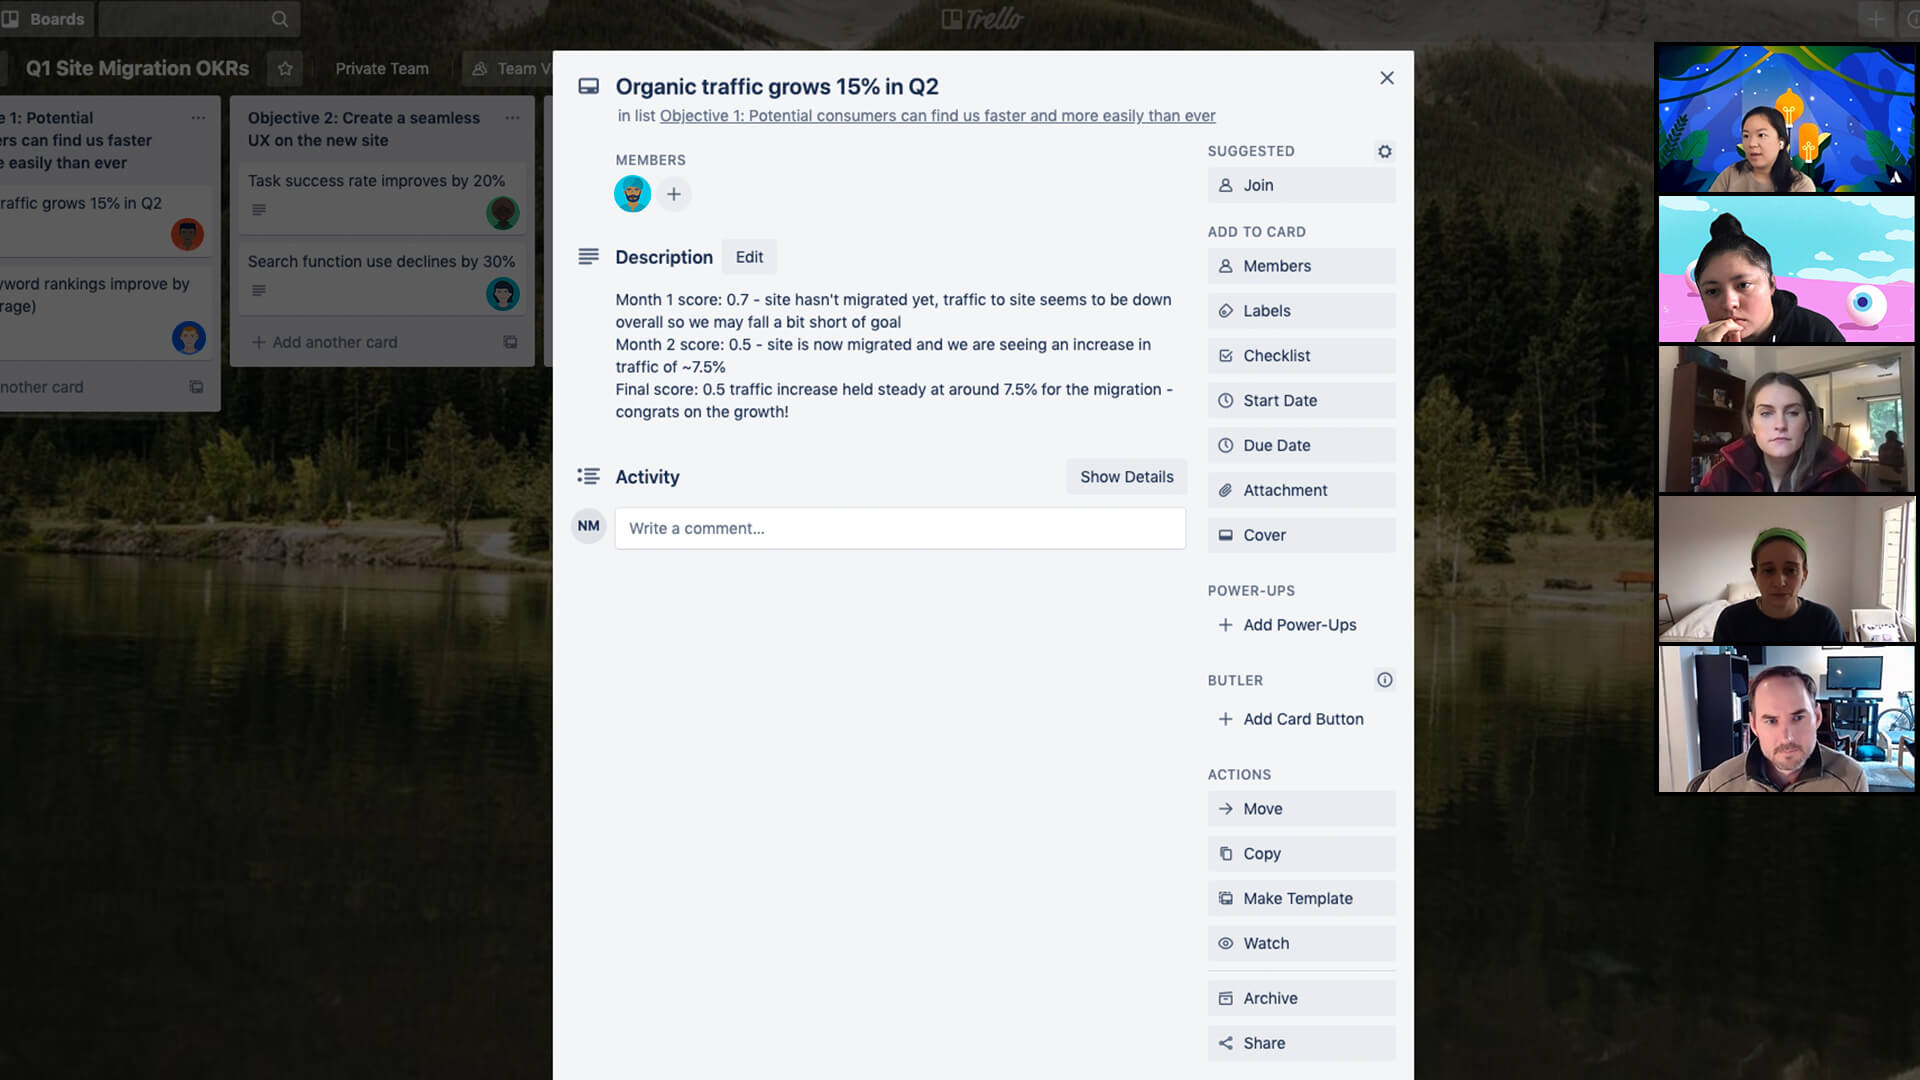
Task: Click the activity comment input field
Action: click(901, 527)
